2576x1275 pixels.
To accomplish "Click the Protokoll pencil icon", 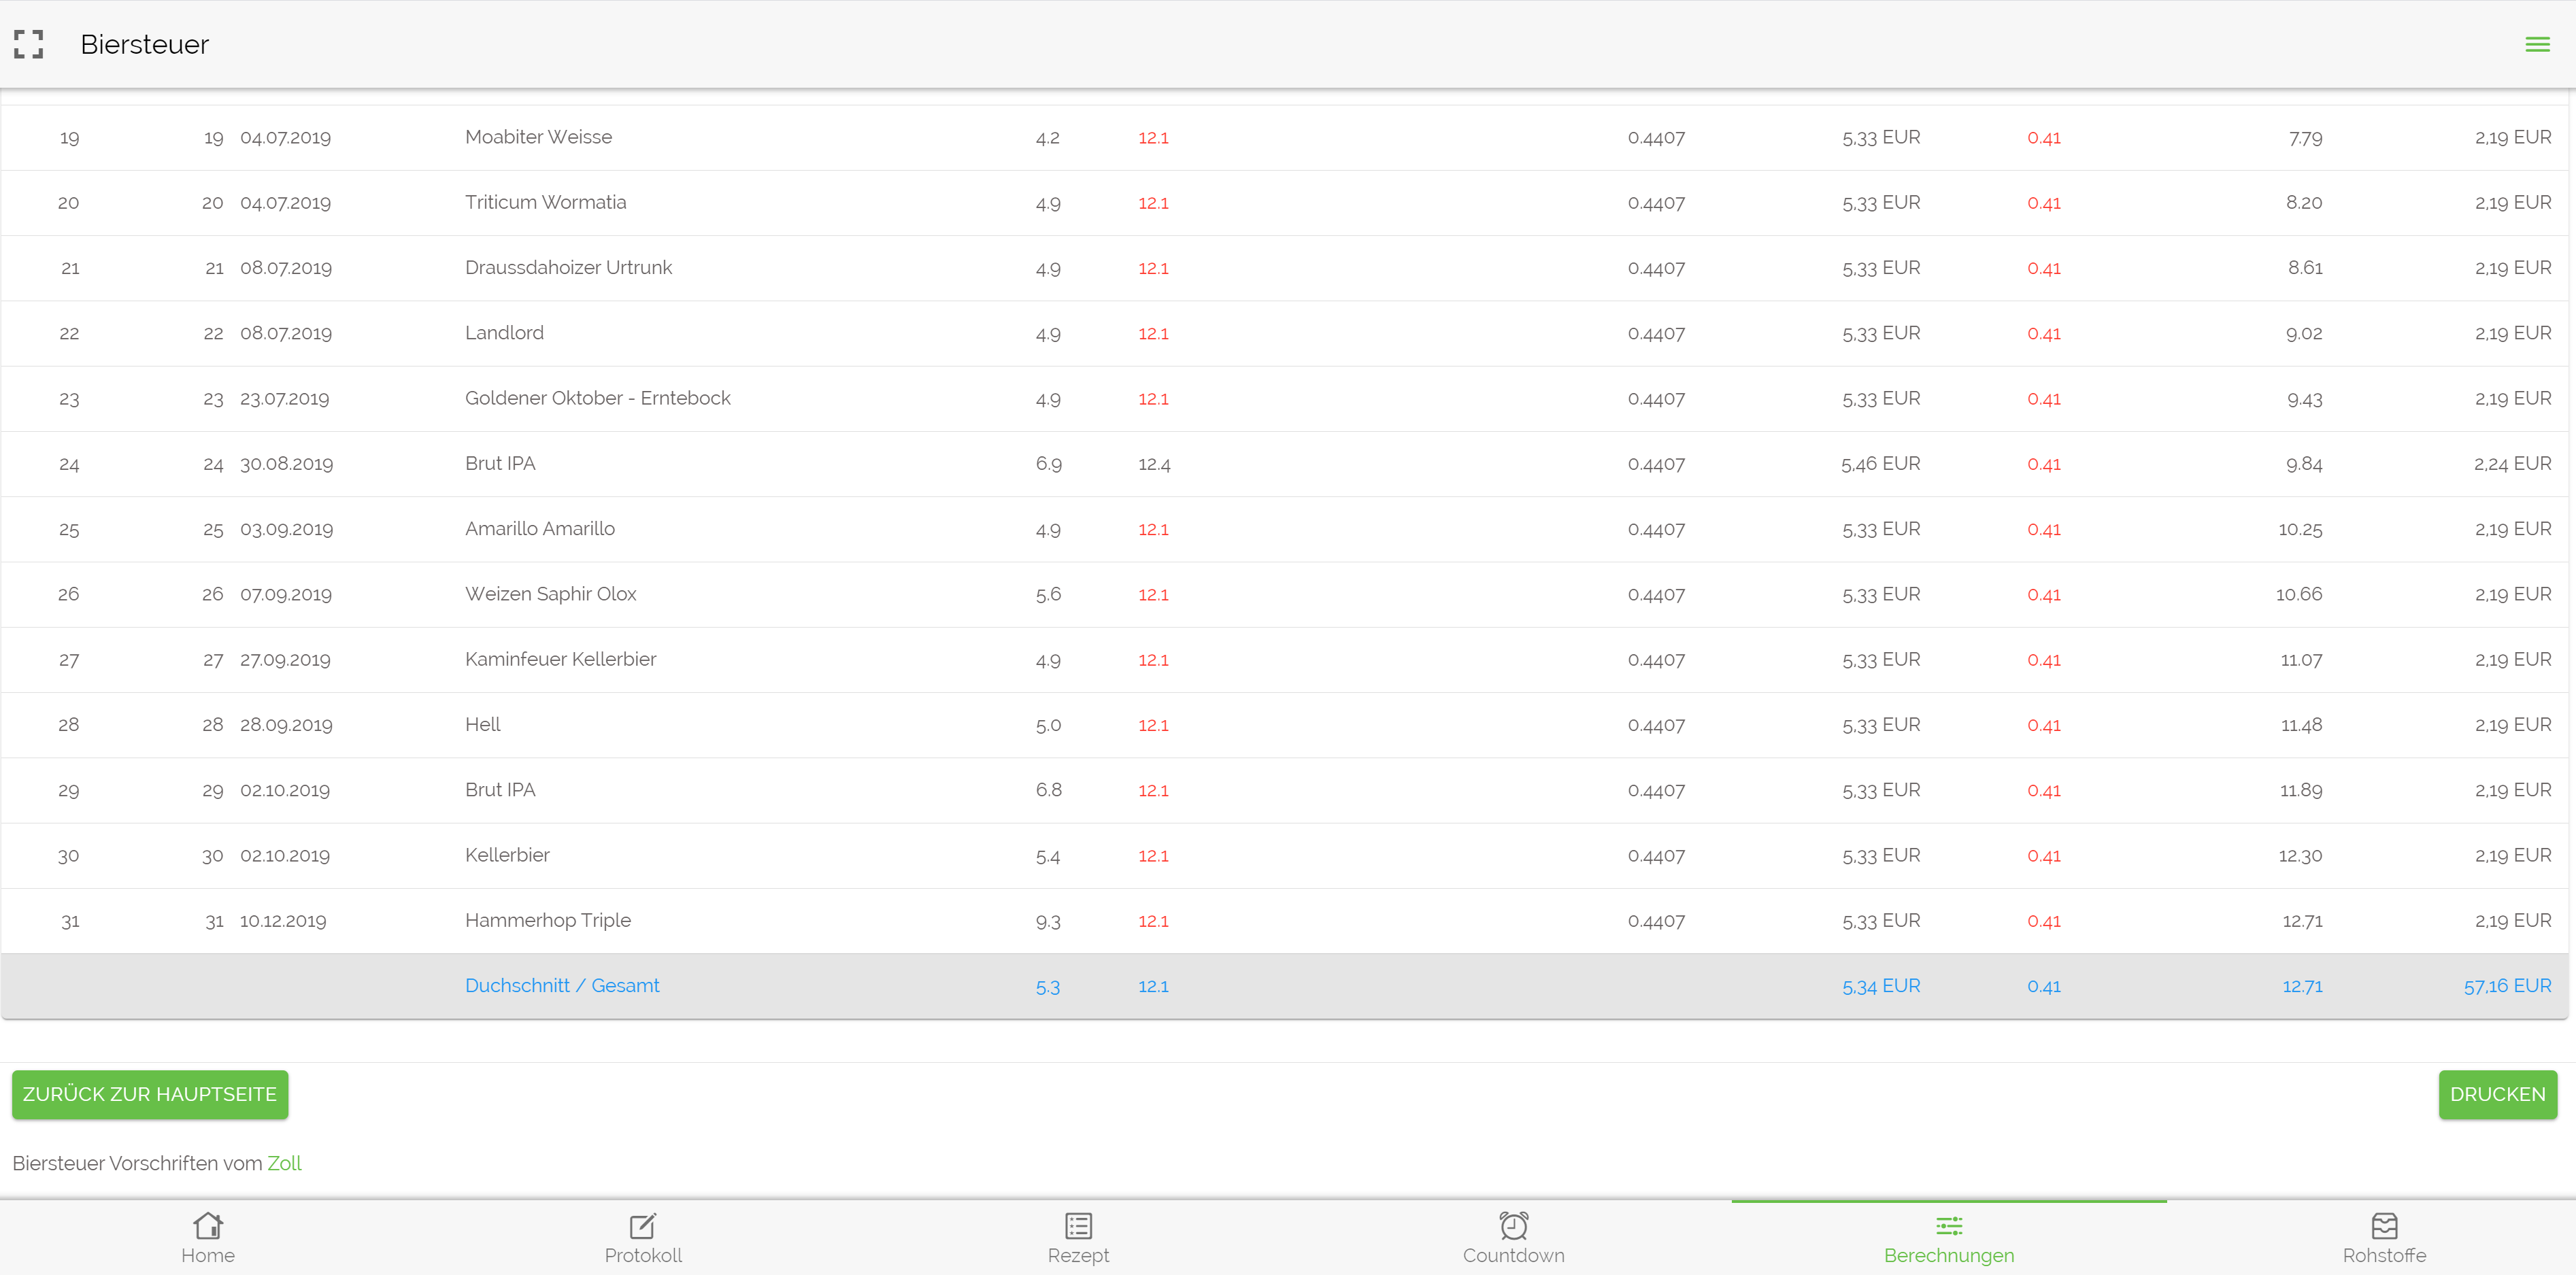I will 643,1225.
